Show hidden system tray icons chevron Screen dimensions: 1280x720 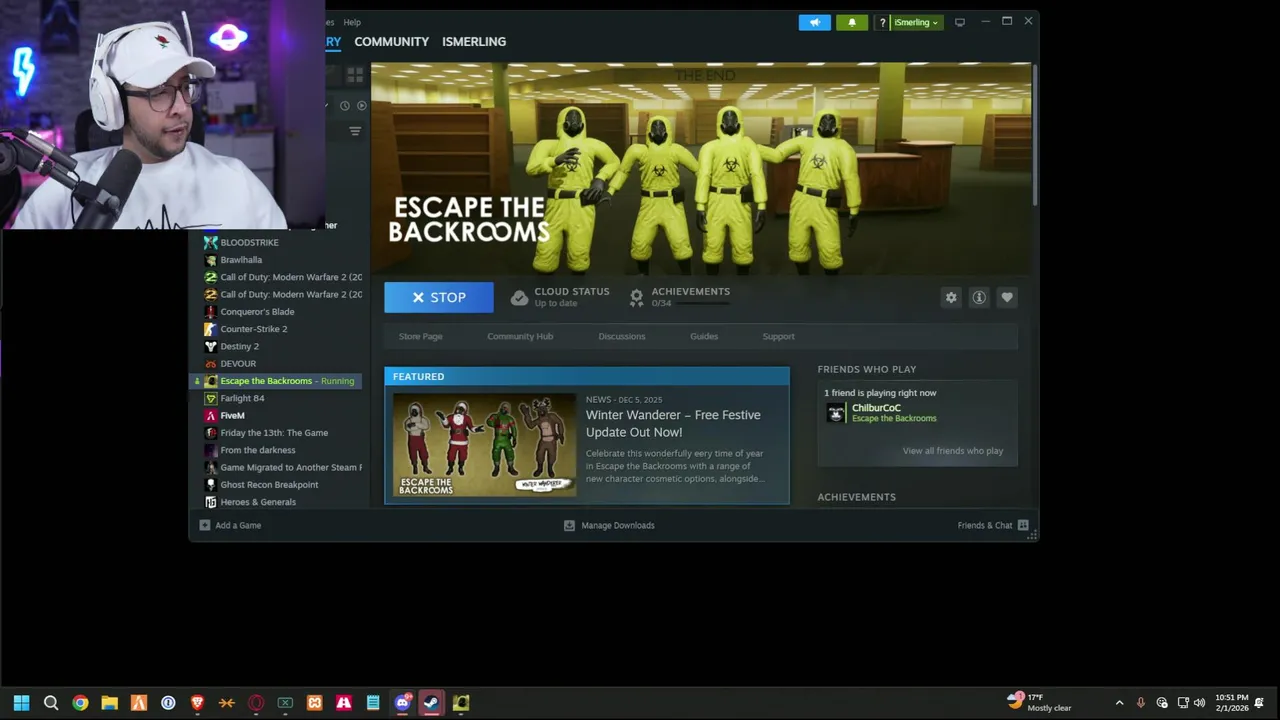tap(1119, 703)
